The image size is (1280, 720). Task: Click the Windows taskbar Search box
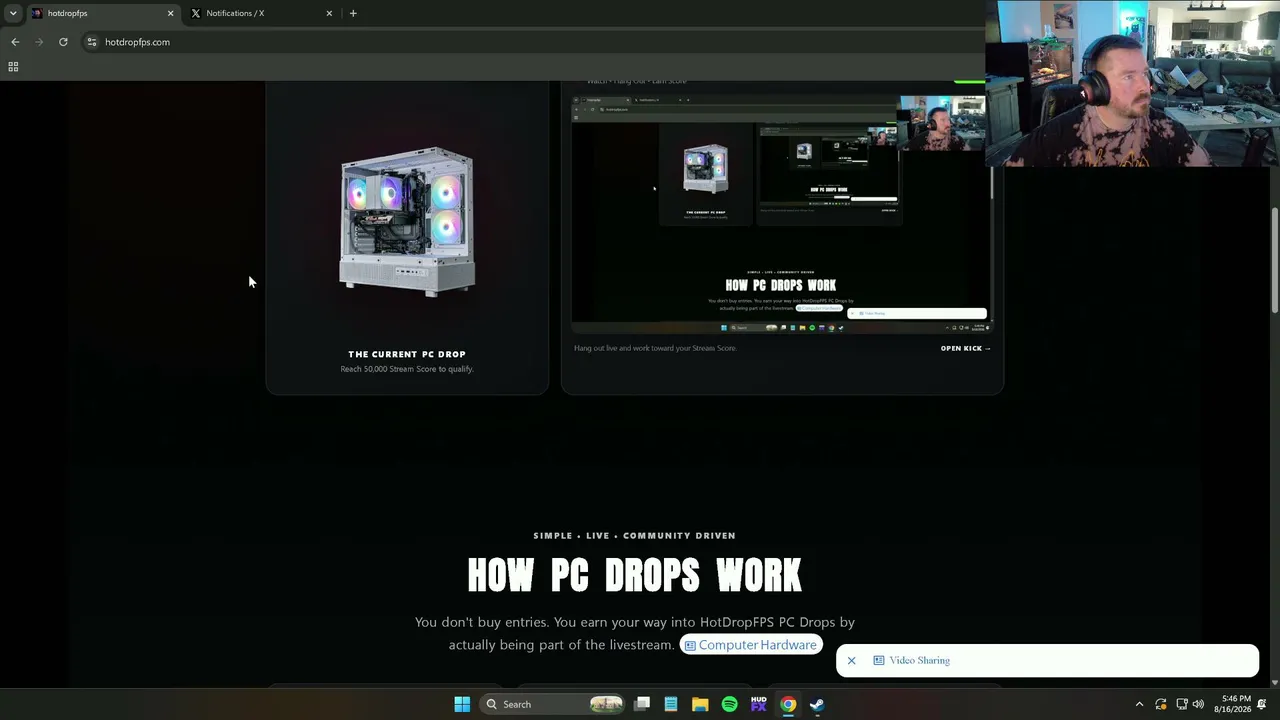tap(553, 704)
